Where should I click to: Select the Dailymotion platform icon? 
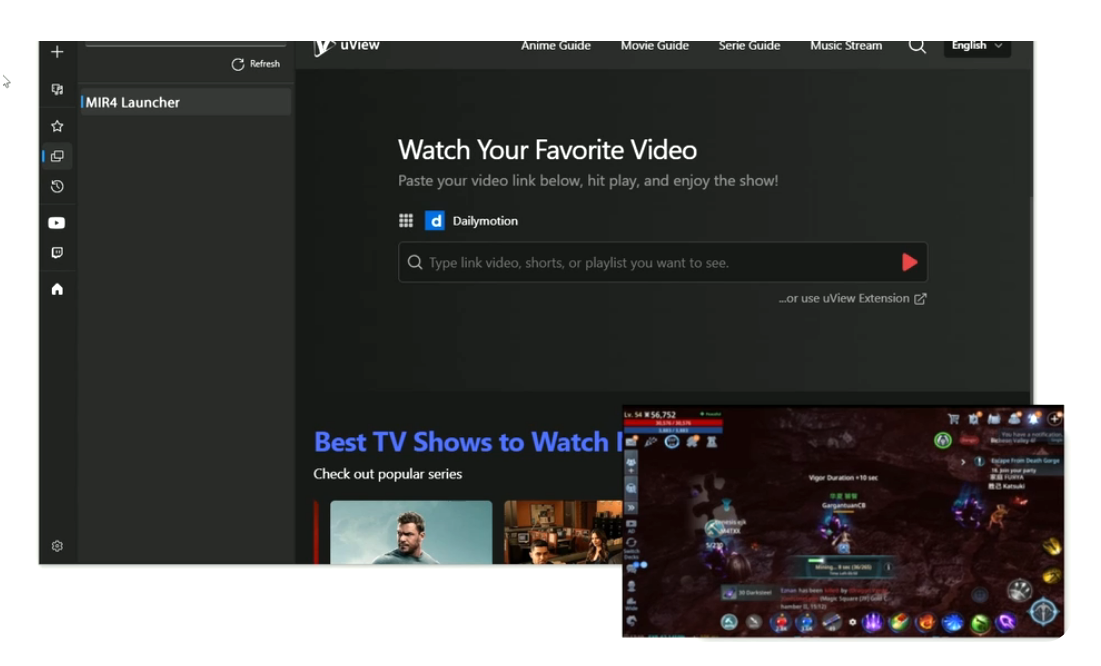[x=435, y=220]
